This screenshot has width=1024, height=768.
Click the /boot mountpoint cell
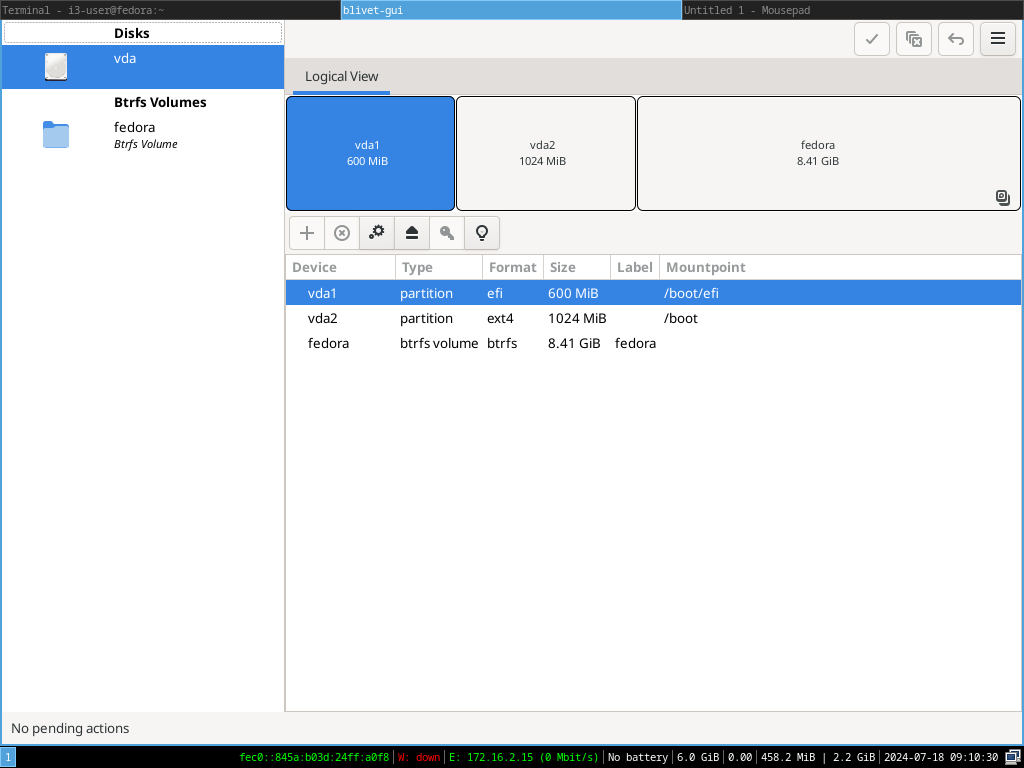(x=680, y=318)
